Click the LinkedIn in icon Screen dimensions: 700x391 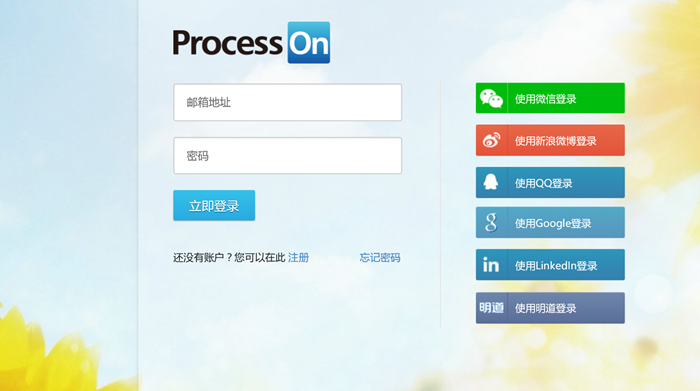click(x=491, y=265)
